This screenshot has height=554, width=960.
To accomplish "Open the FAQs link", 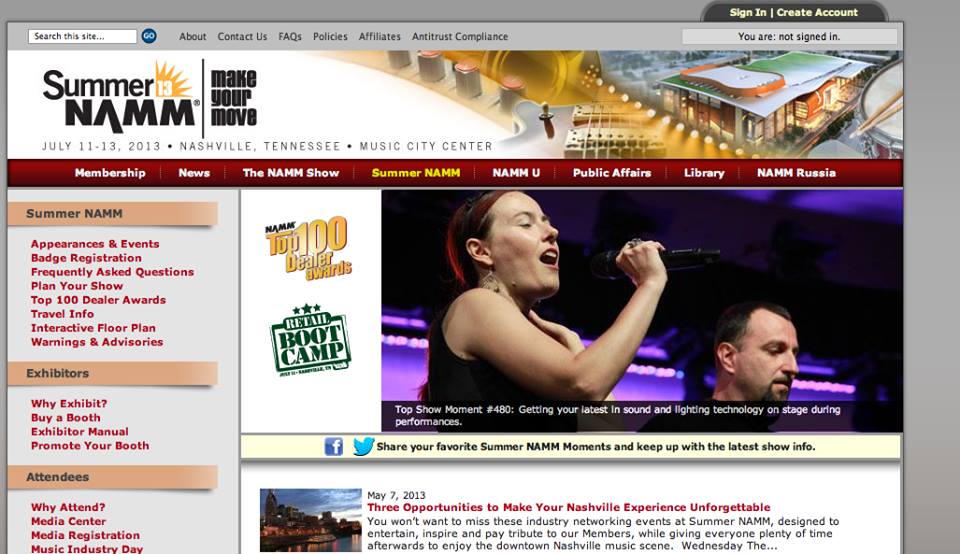I will pos(290,37).
